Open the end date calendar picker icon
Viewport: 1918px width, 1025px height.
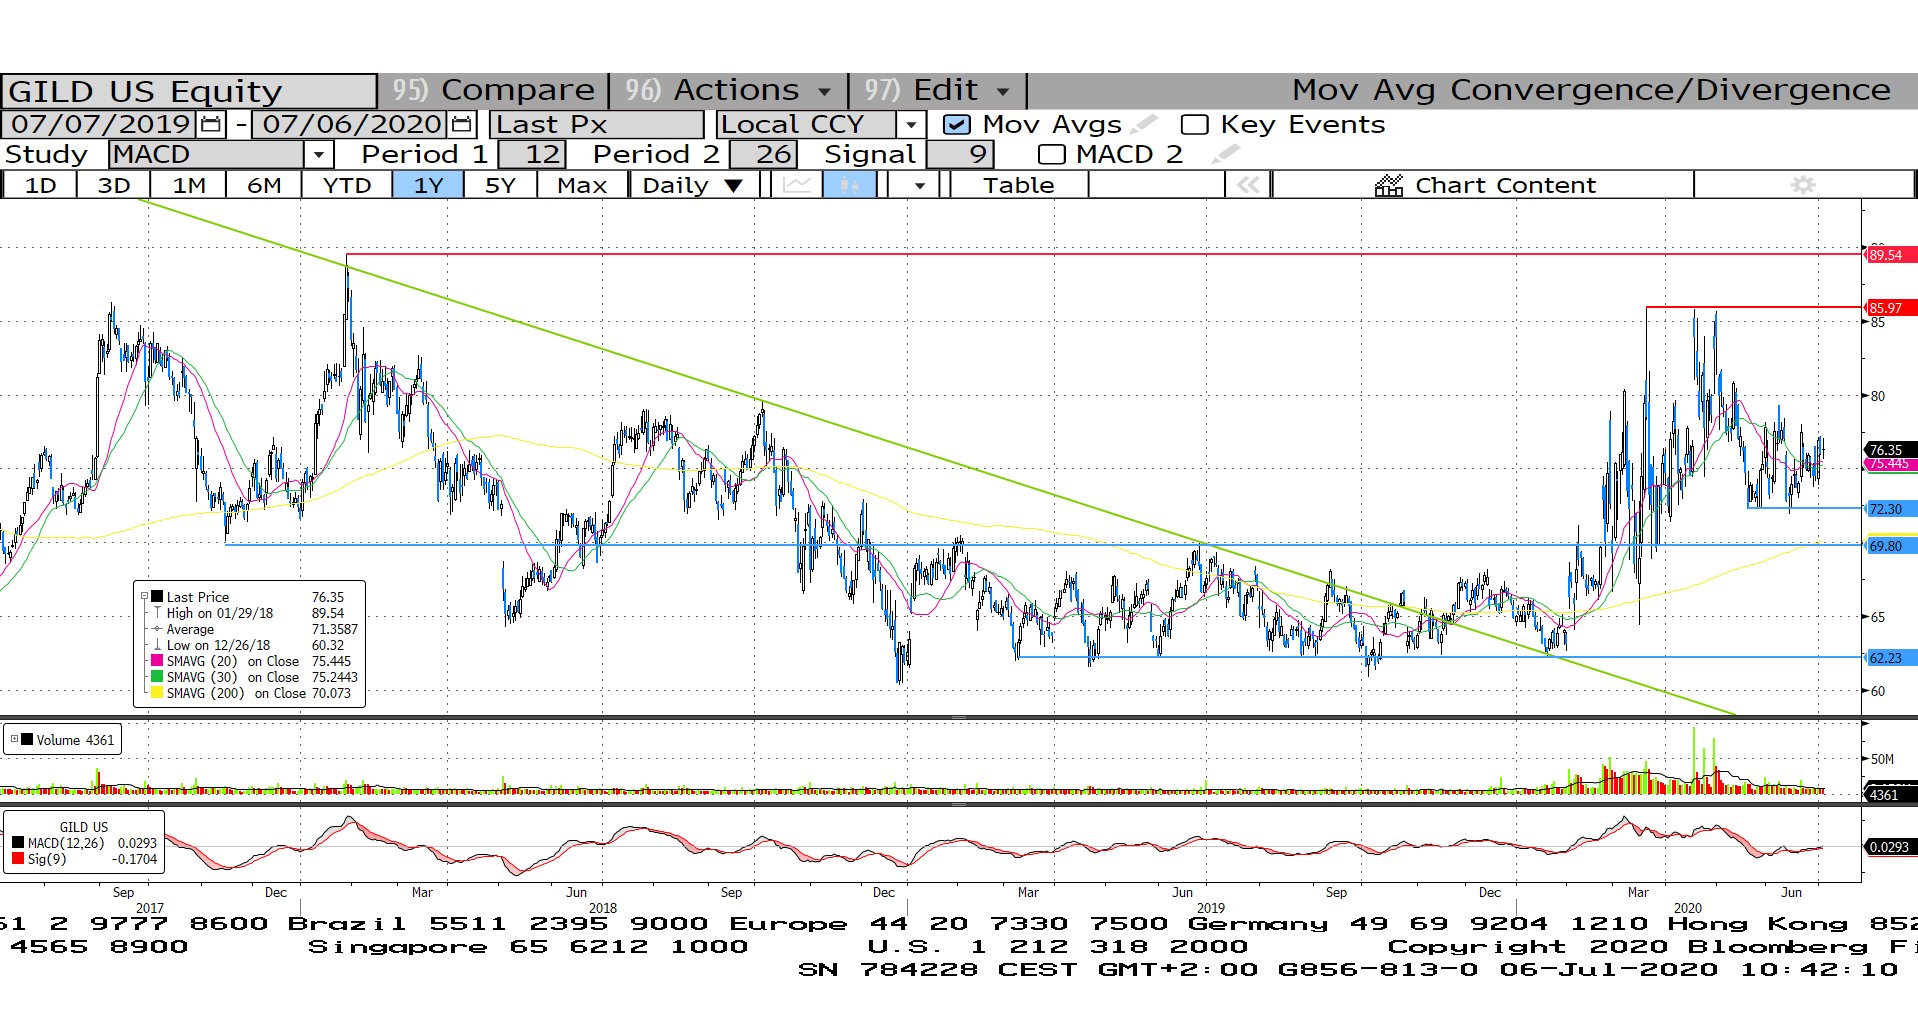click(x=461, y=125)
